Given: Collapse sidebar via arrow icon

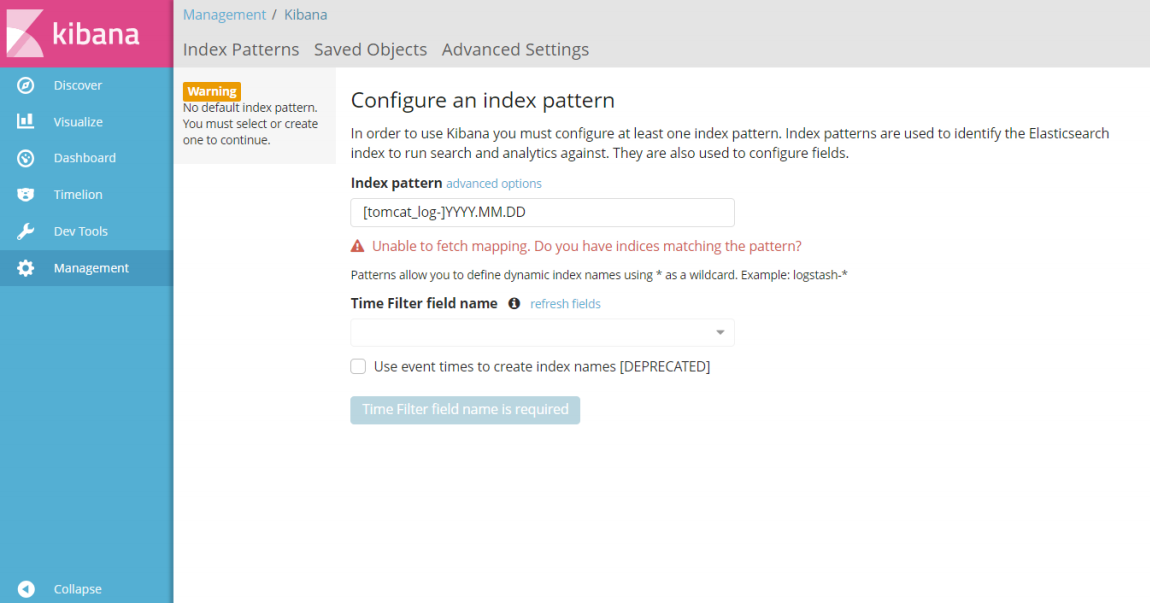Looking at the screenshot, I should pos(26,589).
